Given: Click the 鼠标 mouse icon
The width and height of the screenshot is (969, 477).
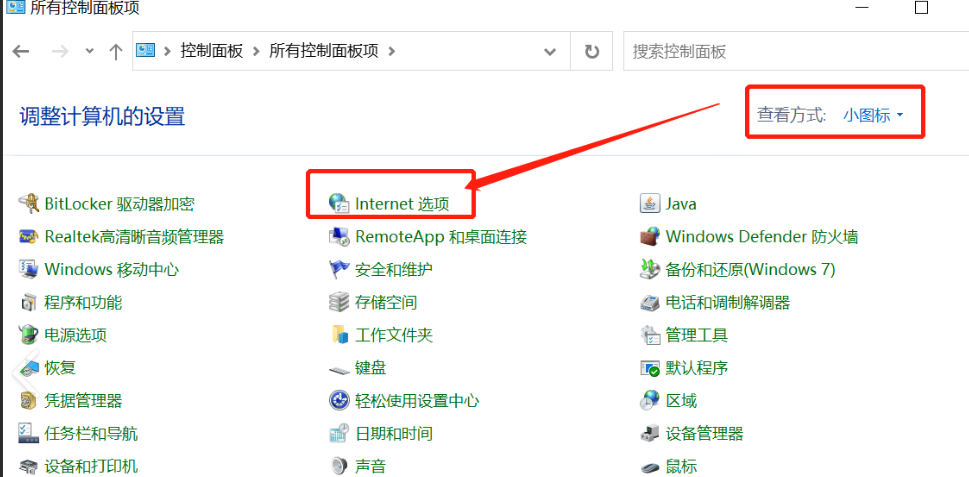Looking at the screenshot, I should [x=649, y=466].
